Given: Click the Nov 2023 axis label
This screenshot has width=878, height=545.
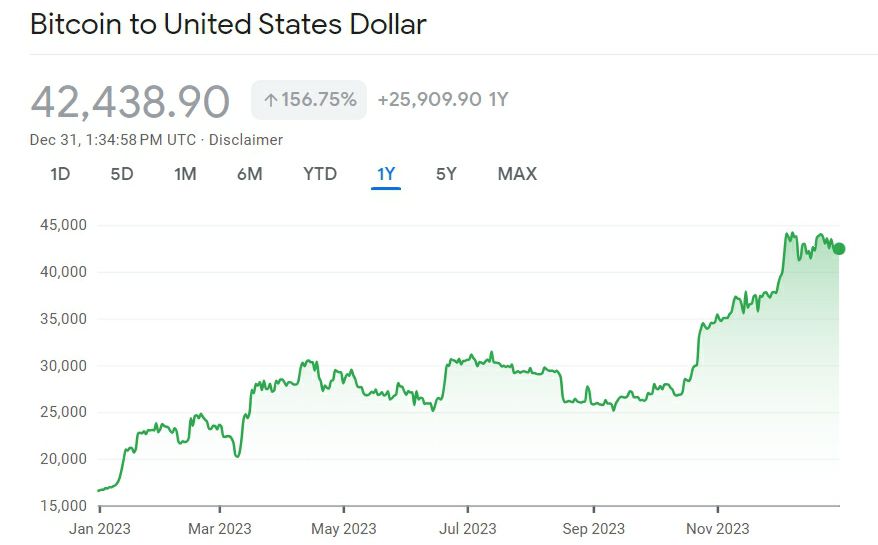Looking at the screenshot, I should [x=718, y=528].
